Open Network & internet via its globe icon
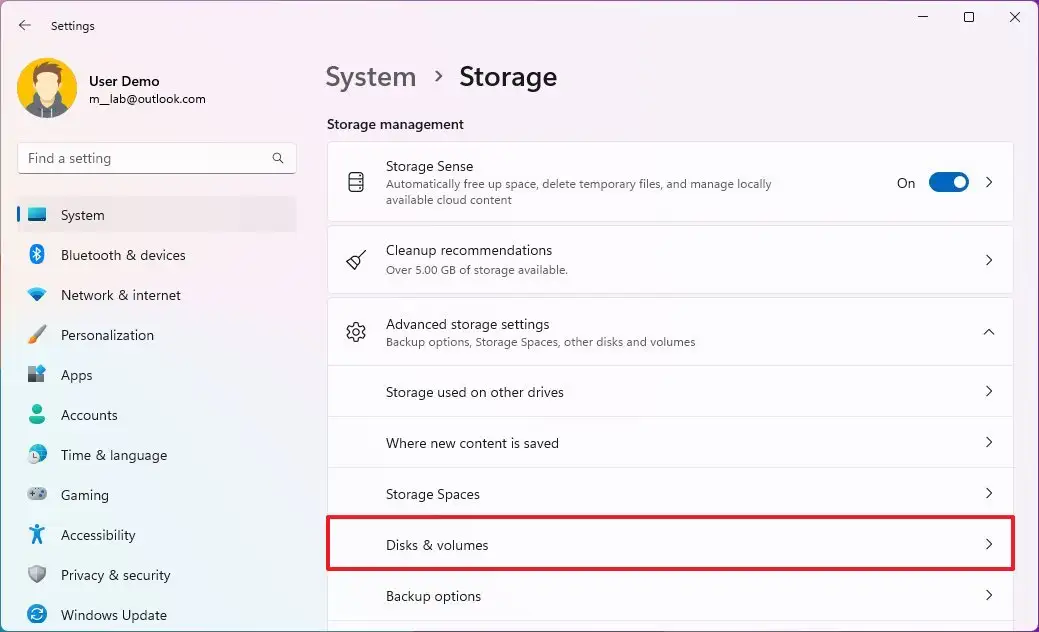This screenshot has height=632, width=1039. (x=36, y=295)
